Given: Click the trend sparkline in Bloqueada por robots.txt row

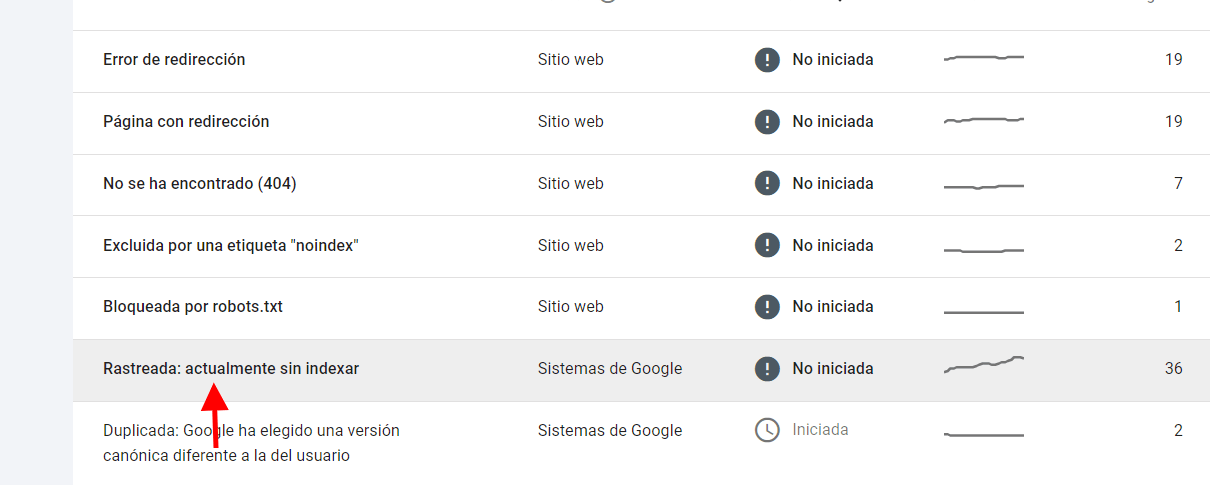Looking at the screenshot, I should coord(984,312).
